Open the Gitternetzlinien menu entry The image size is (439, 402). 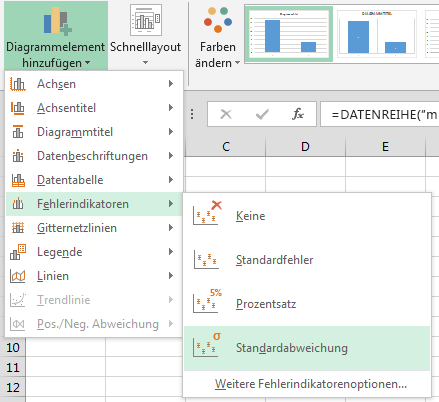94,228
